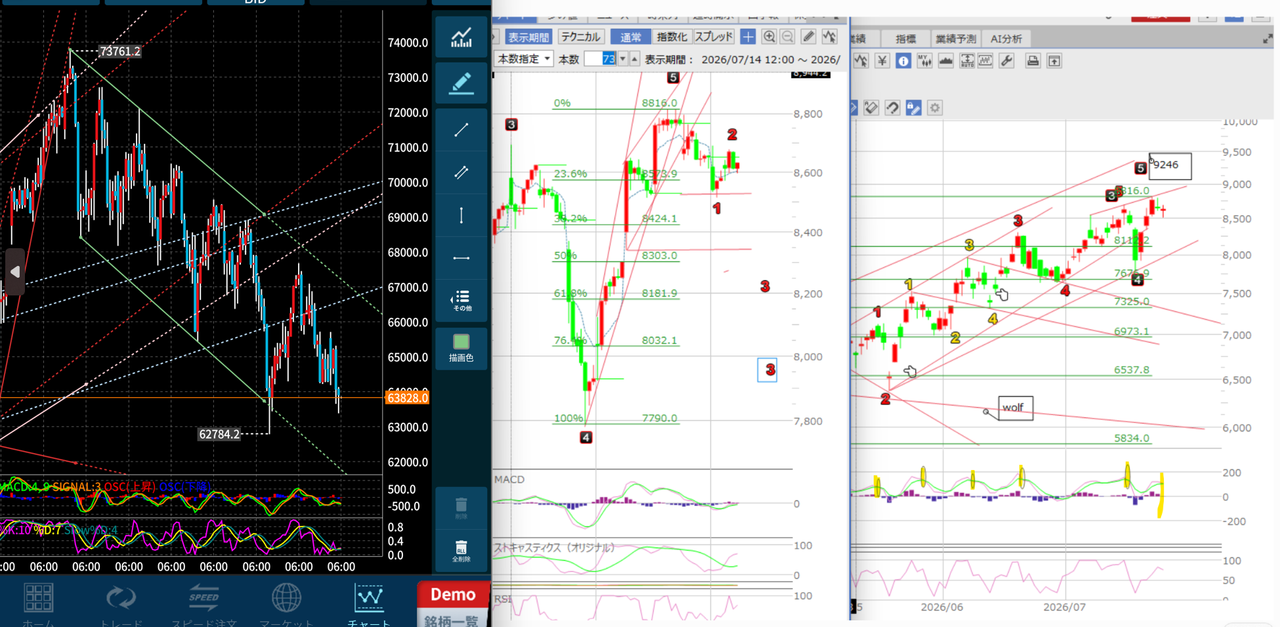
Task: Toggle the drawing lock icon
Action: coord(914,108)
